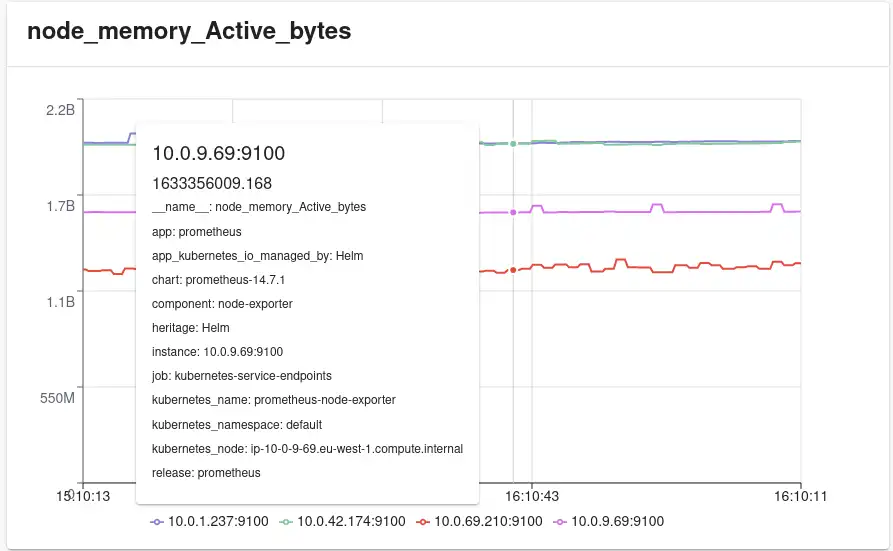Click the node_memory_Active_bytes panel title
Screen dimensions: 893x551
[189, 31]
